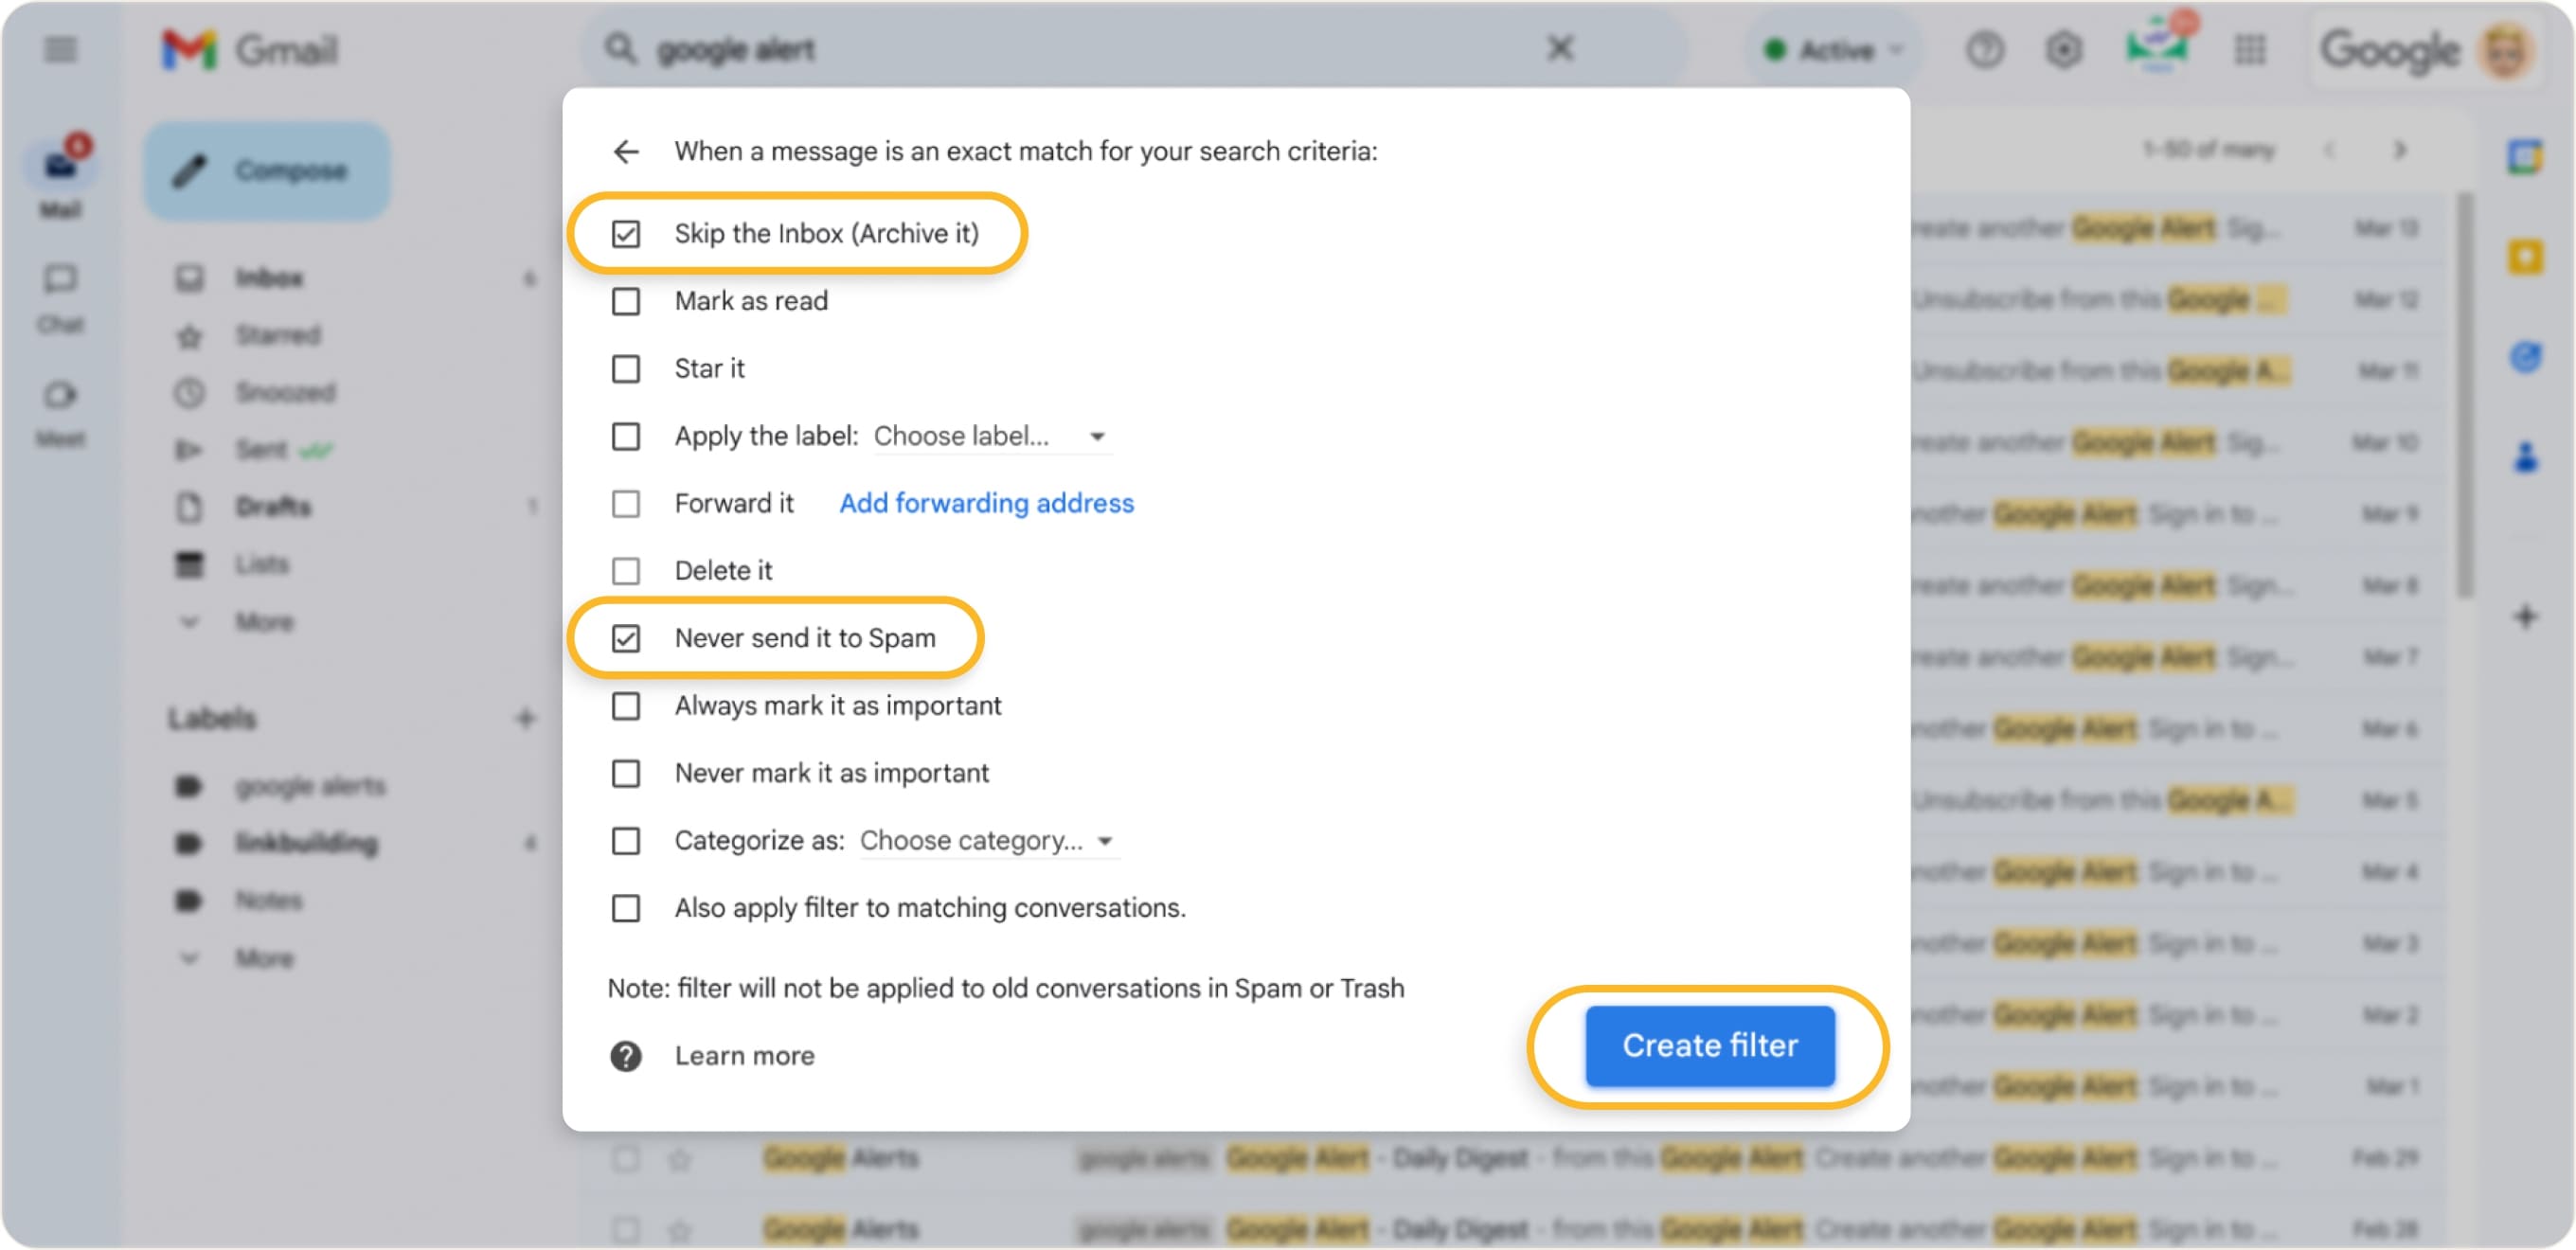Image resolution: width=2576 pixels, height=1250 pixels.
Task: Click the Add forwarding address link
Action: [985, 503]
